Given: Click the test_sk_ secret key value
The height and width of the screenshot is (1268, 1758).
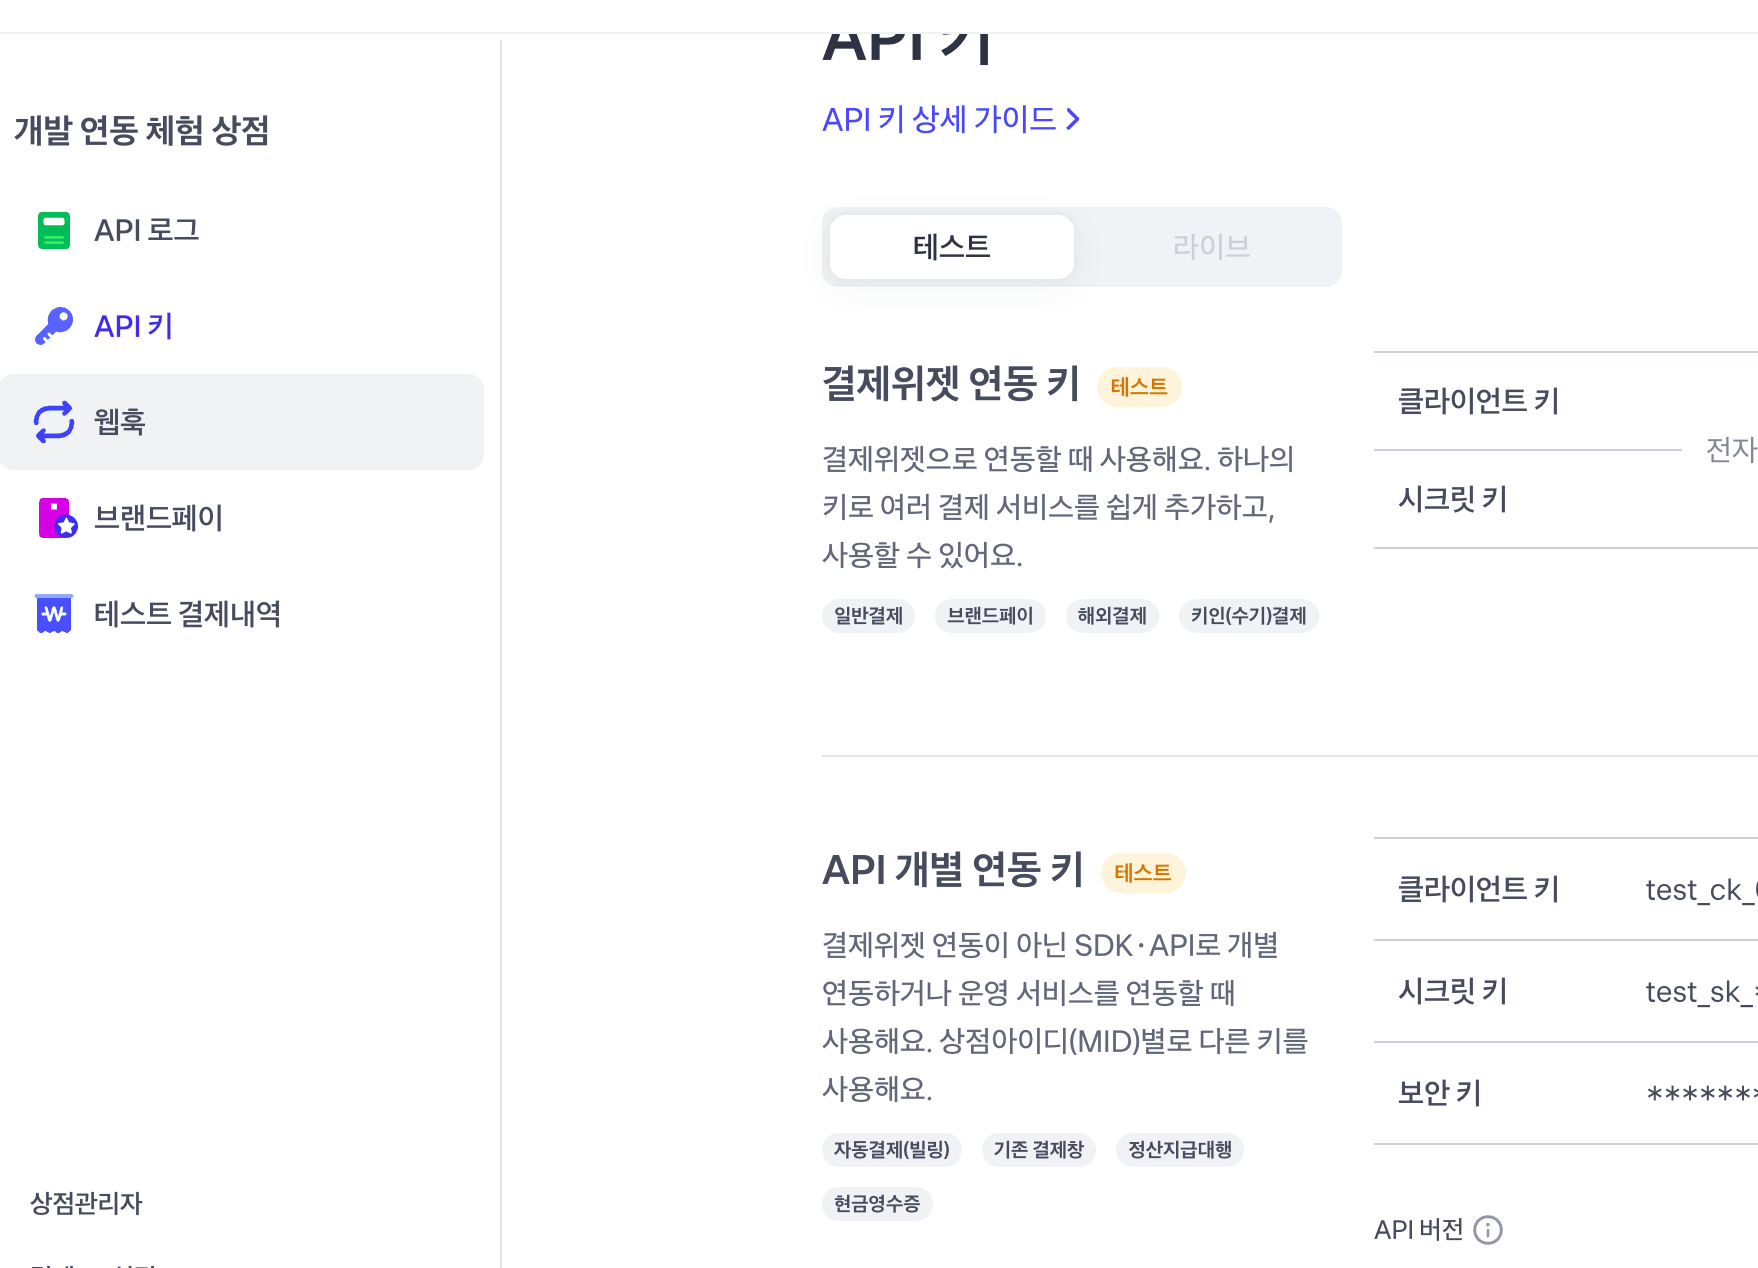Looking at the screenshot, I should tap(1701, 992).
